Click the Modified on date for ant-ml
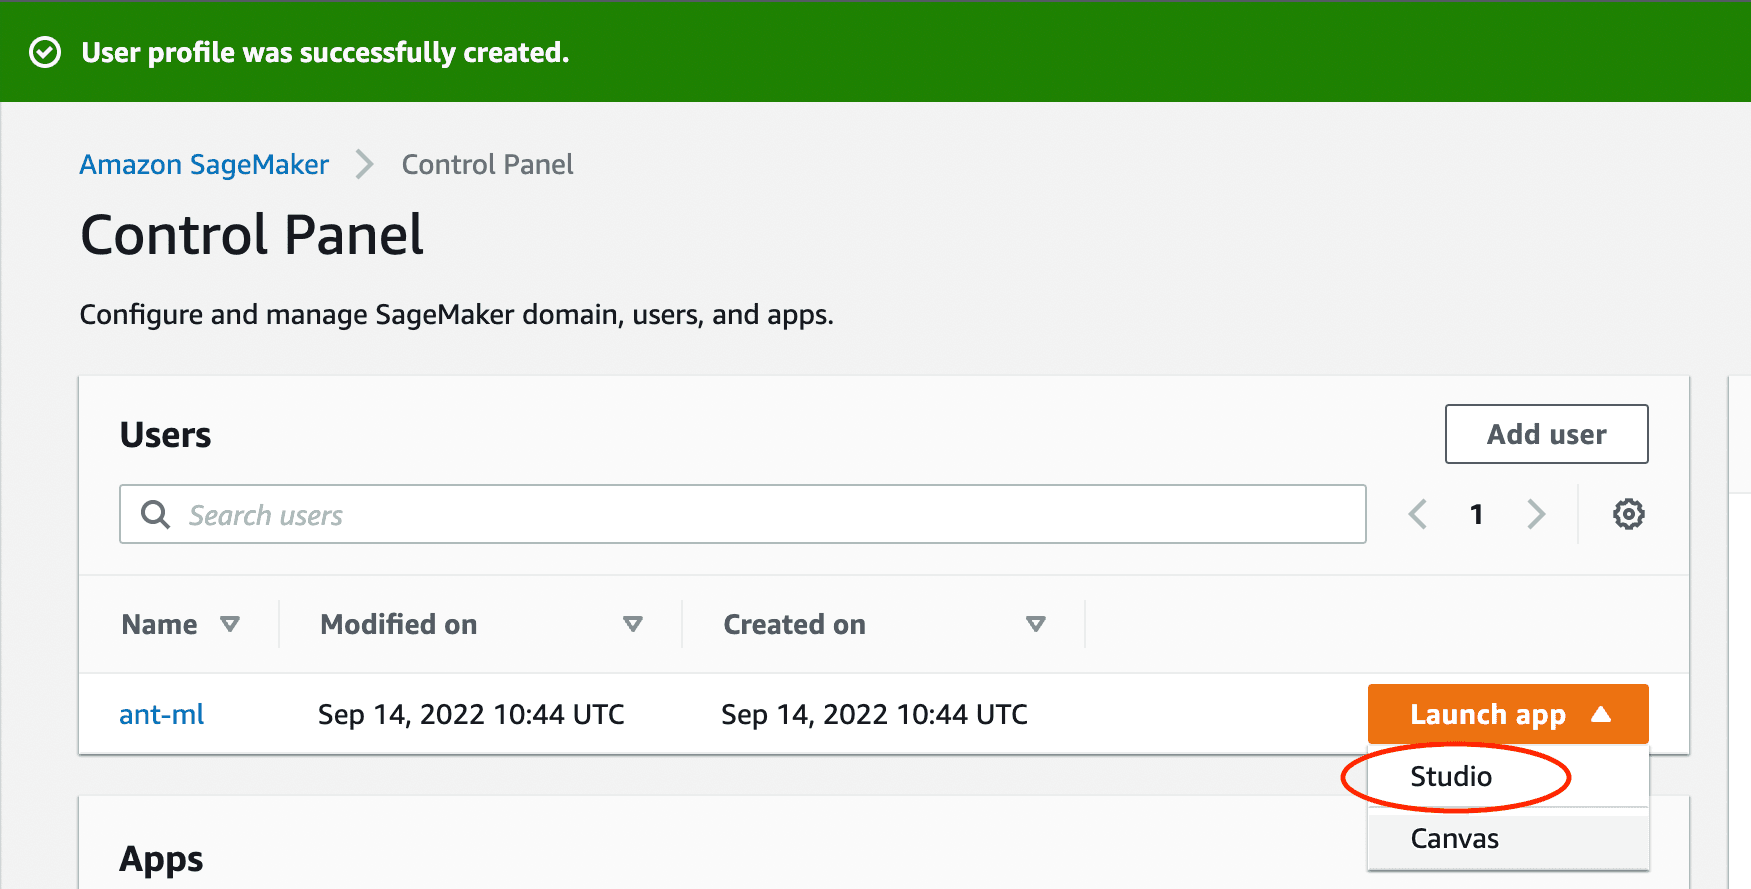The width and height of the screenshot is (1751, 889). pos(471,714)
